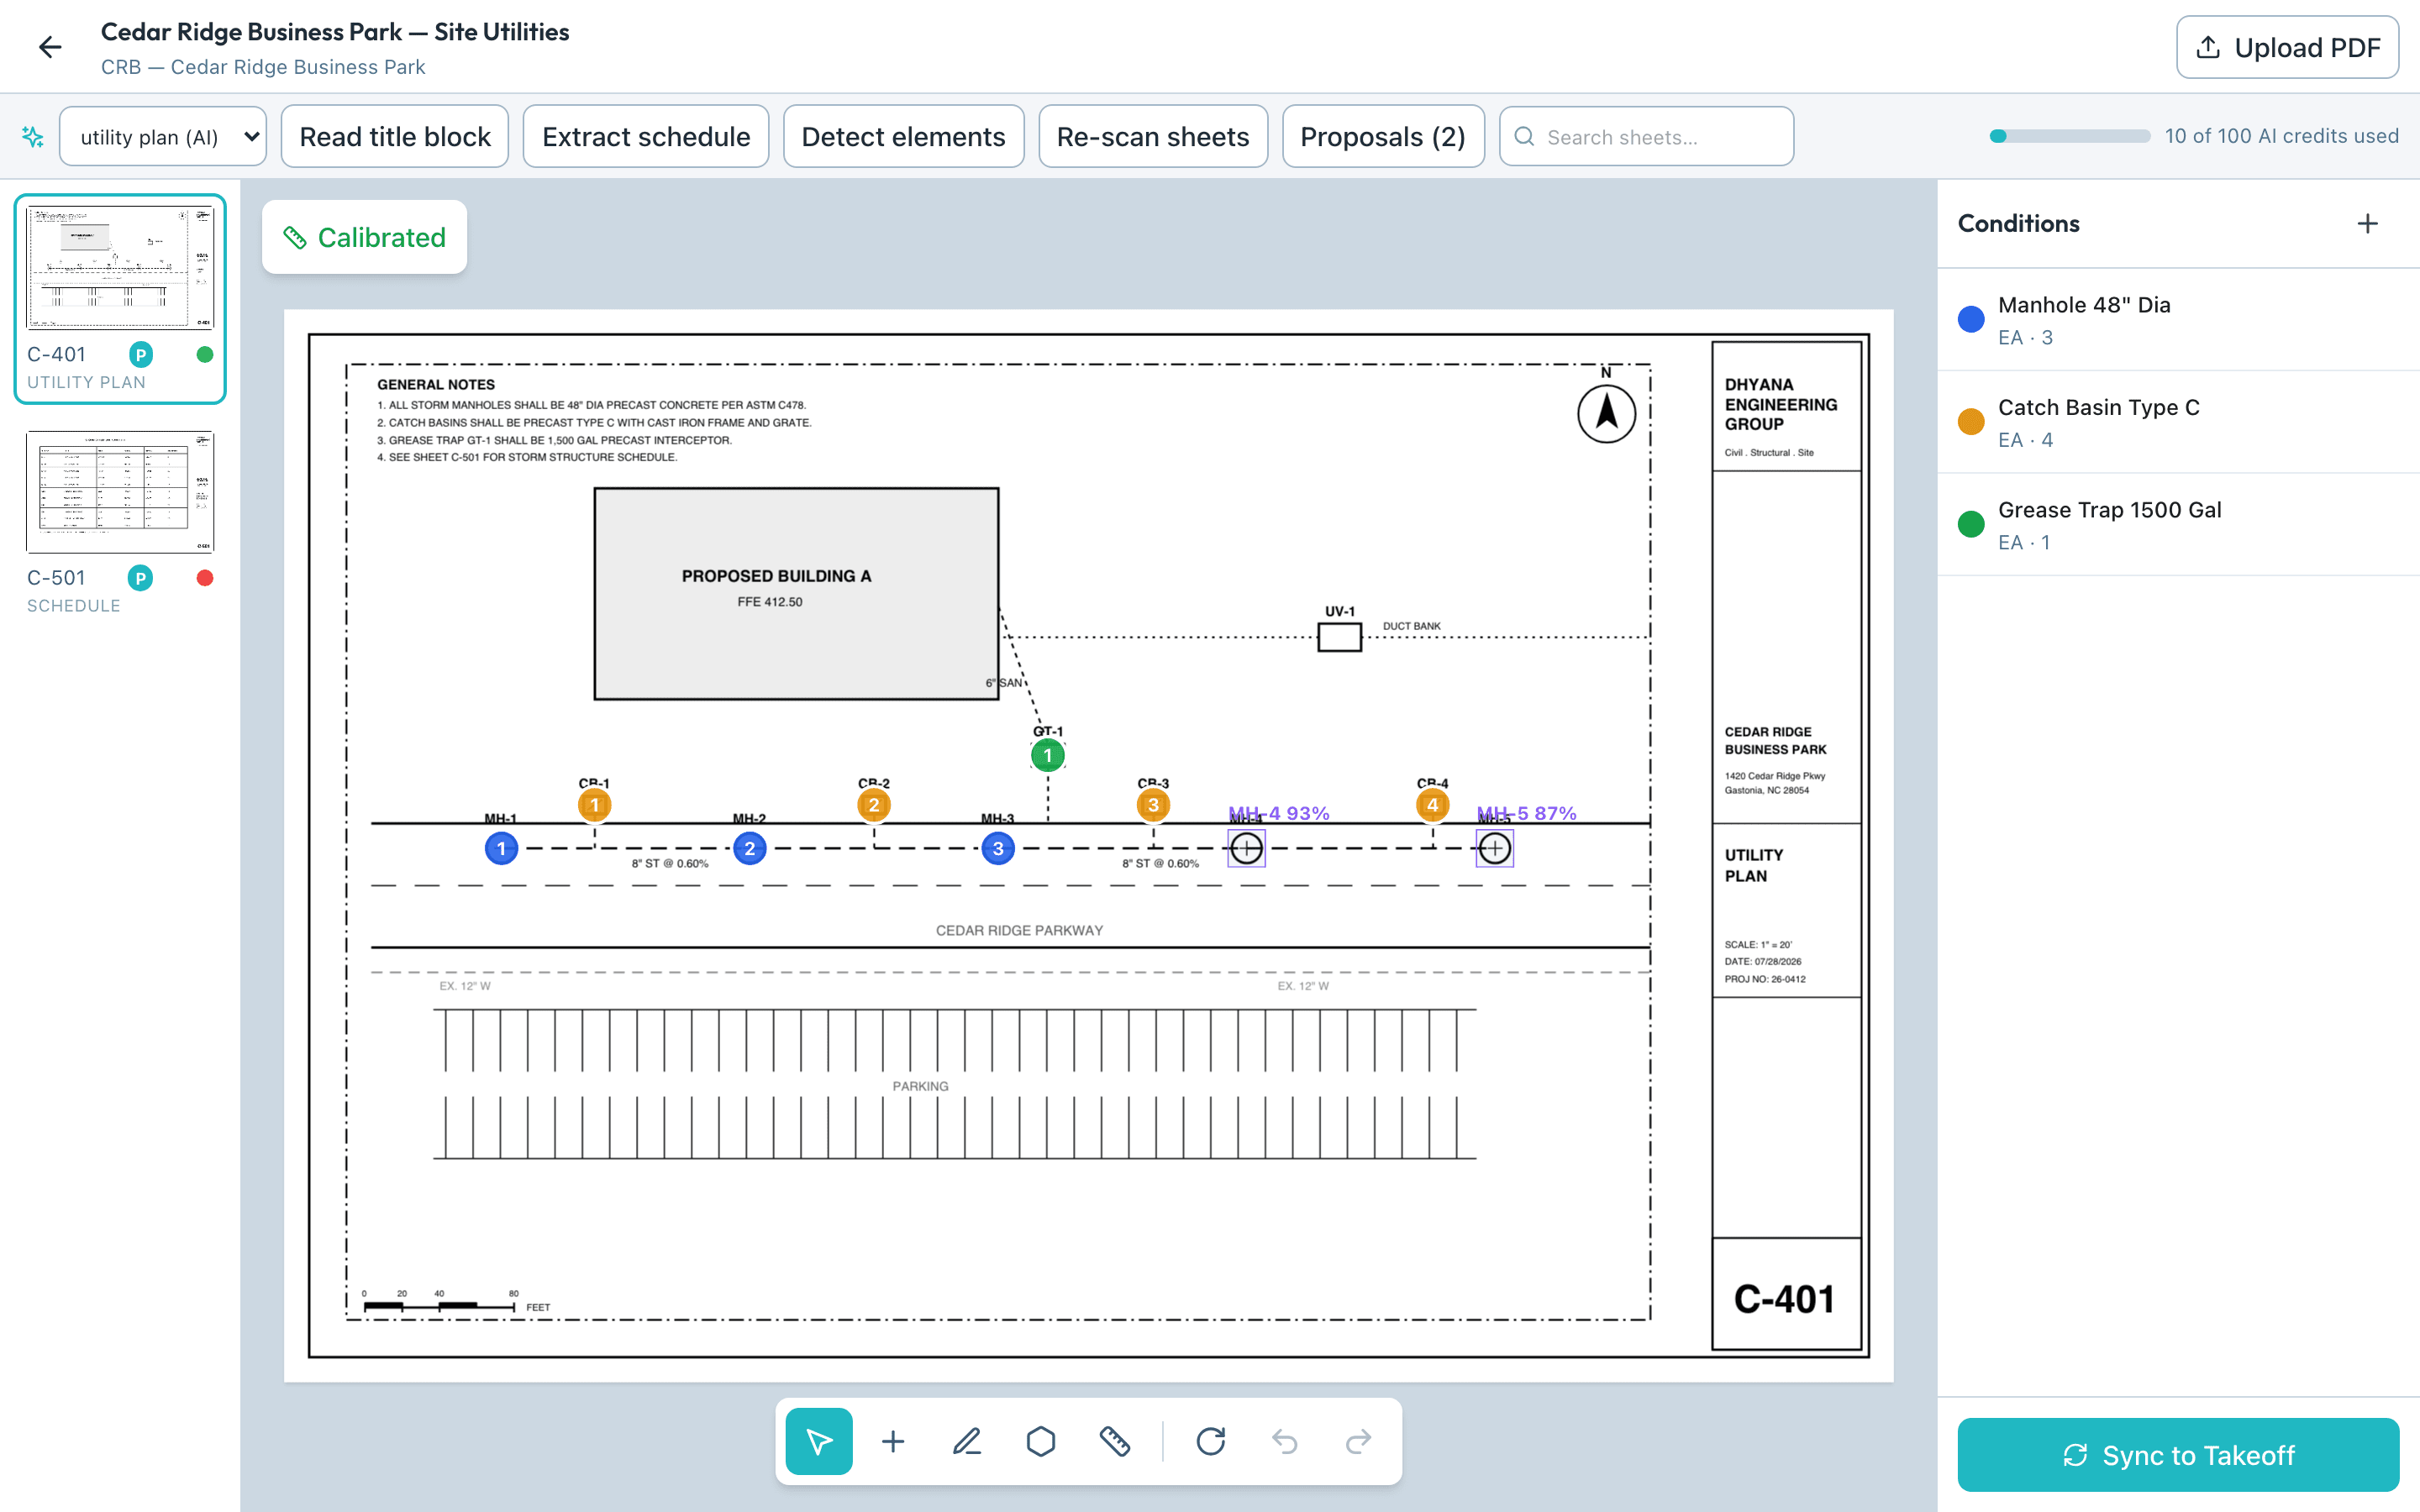This screenshot has height=1512, width=2420.
Task: Click the Upload PDF button
Action: point(2287,47)
